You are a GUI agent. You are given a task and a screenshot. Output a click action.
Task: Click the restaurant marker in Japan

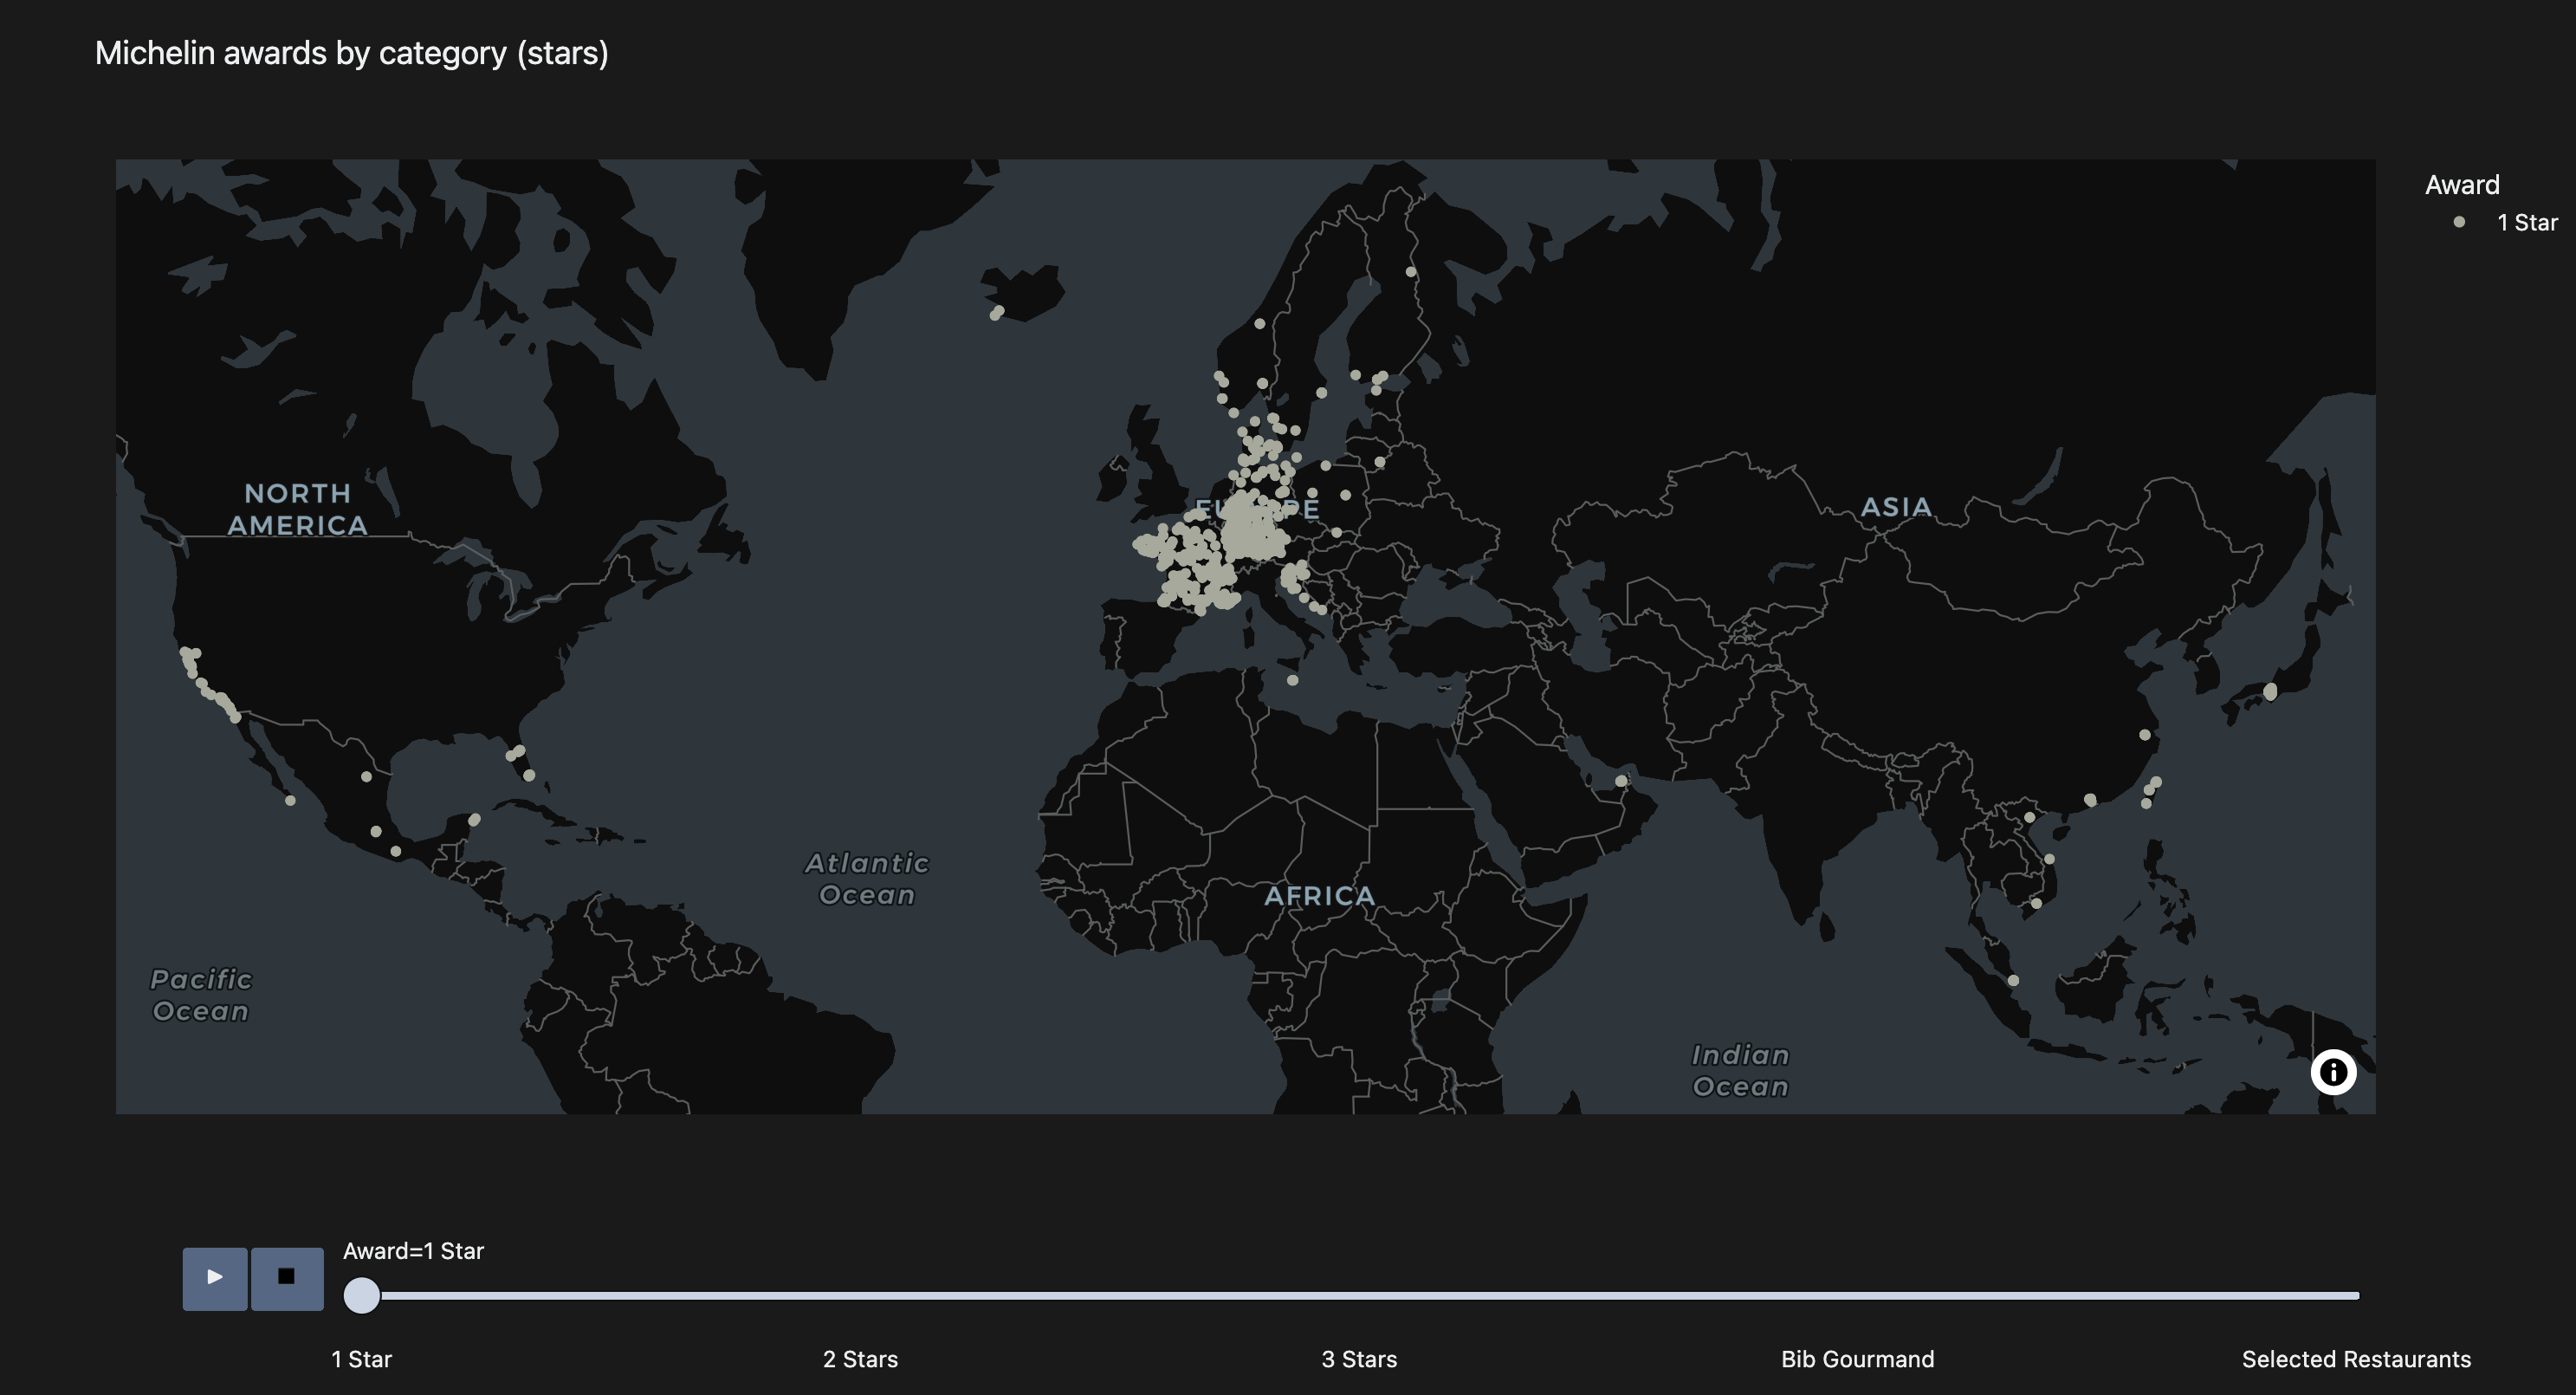coord(2270,691)
